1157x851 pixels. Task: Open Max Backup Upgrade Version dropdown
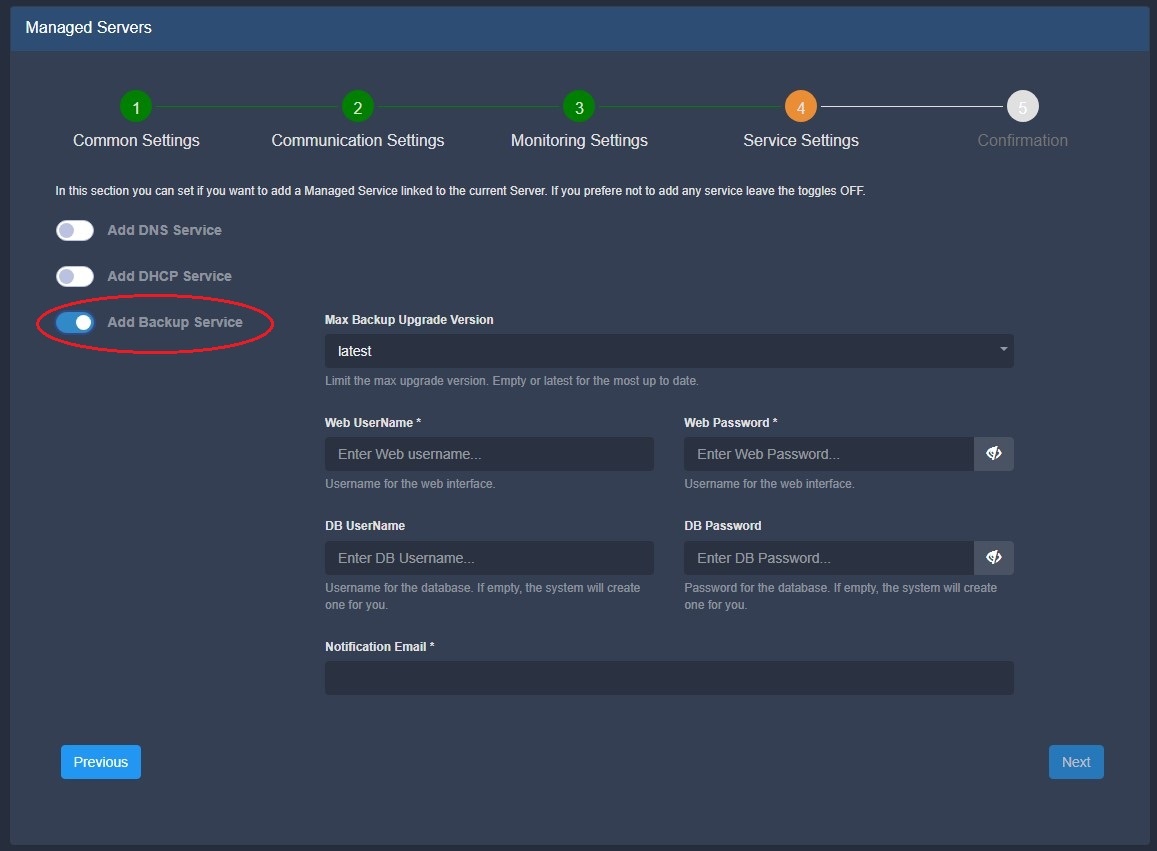668,351
